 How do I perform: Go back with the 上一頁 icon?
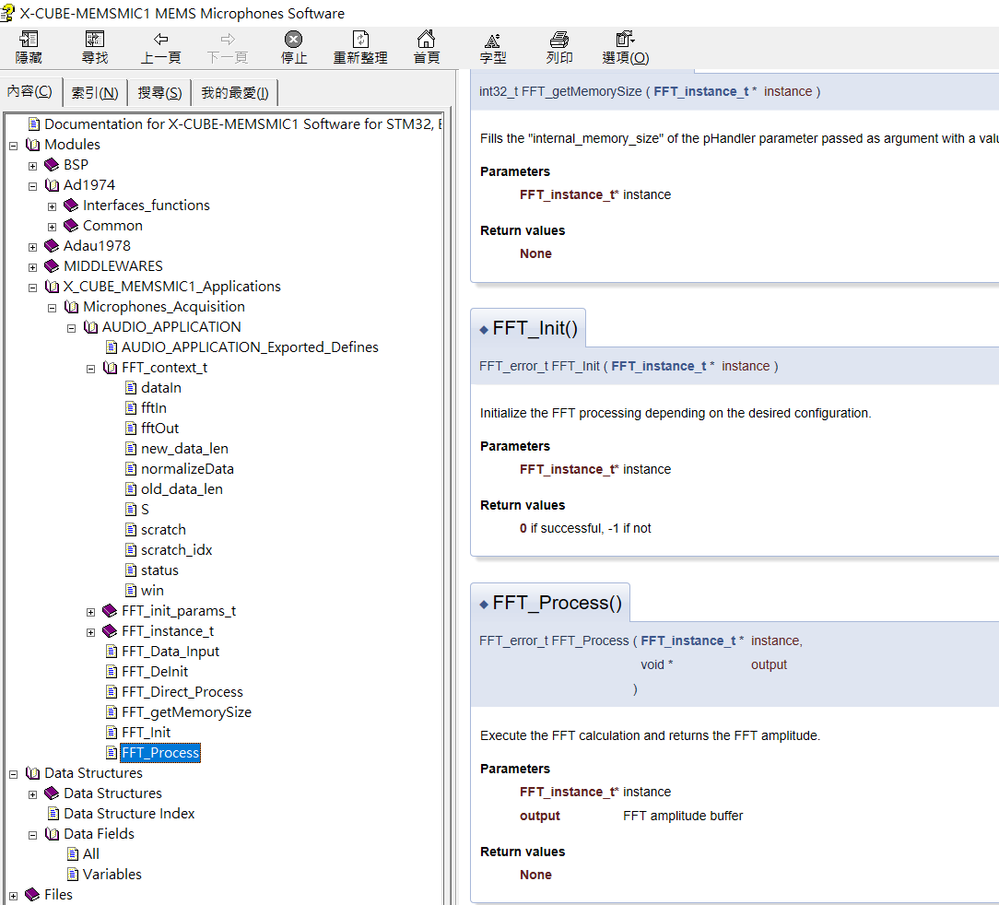coord(161,39)
